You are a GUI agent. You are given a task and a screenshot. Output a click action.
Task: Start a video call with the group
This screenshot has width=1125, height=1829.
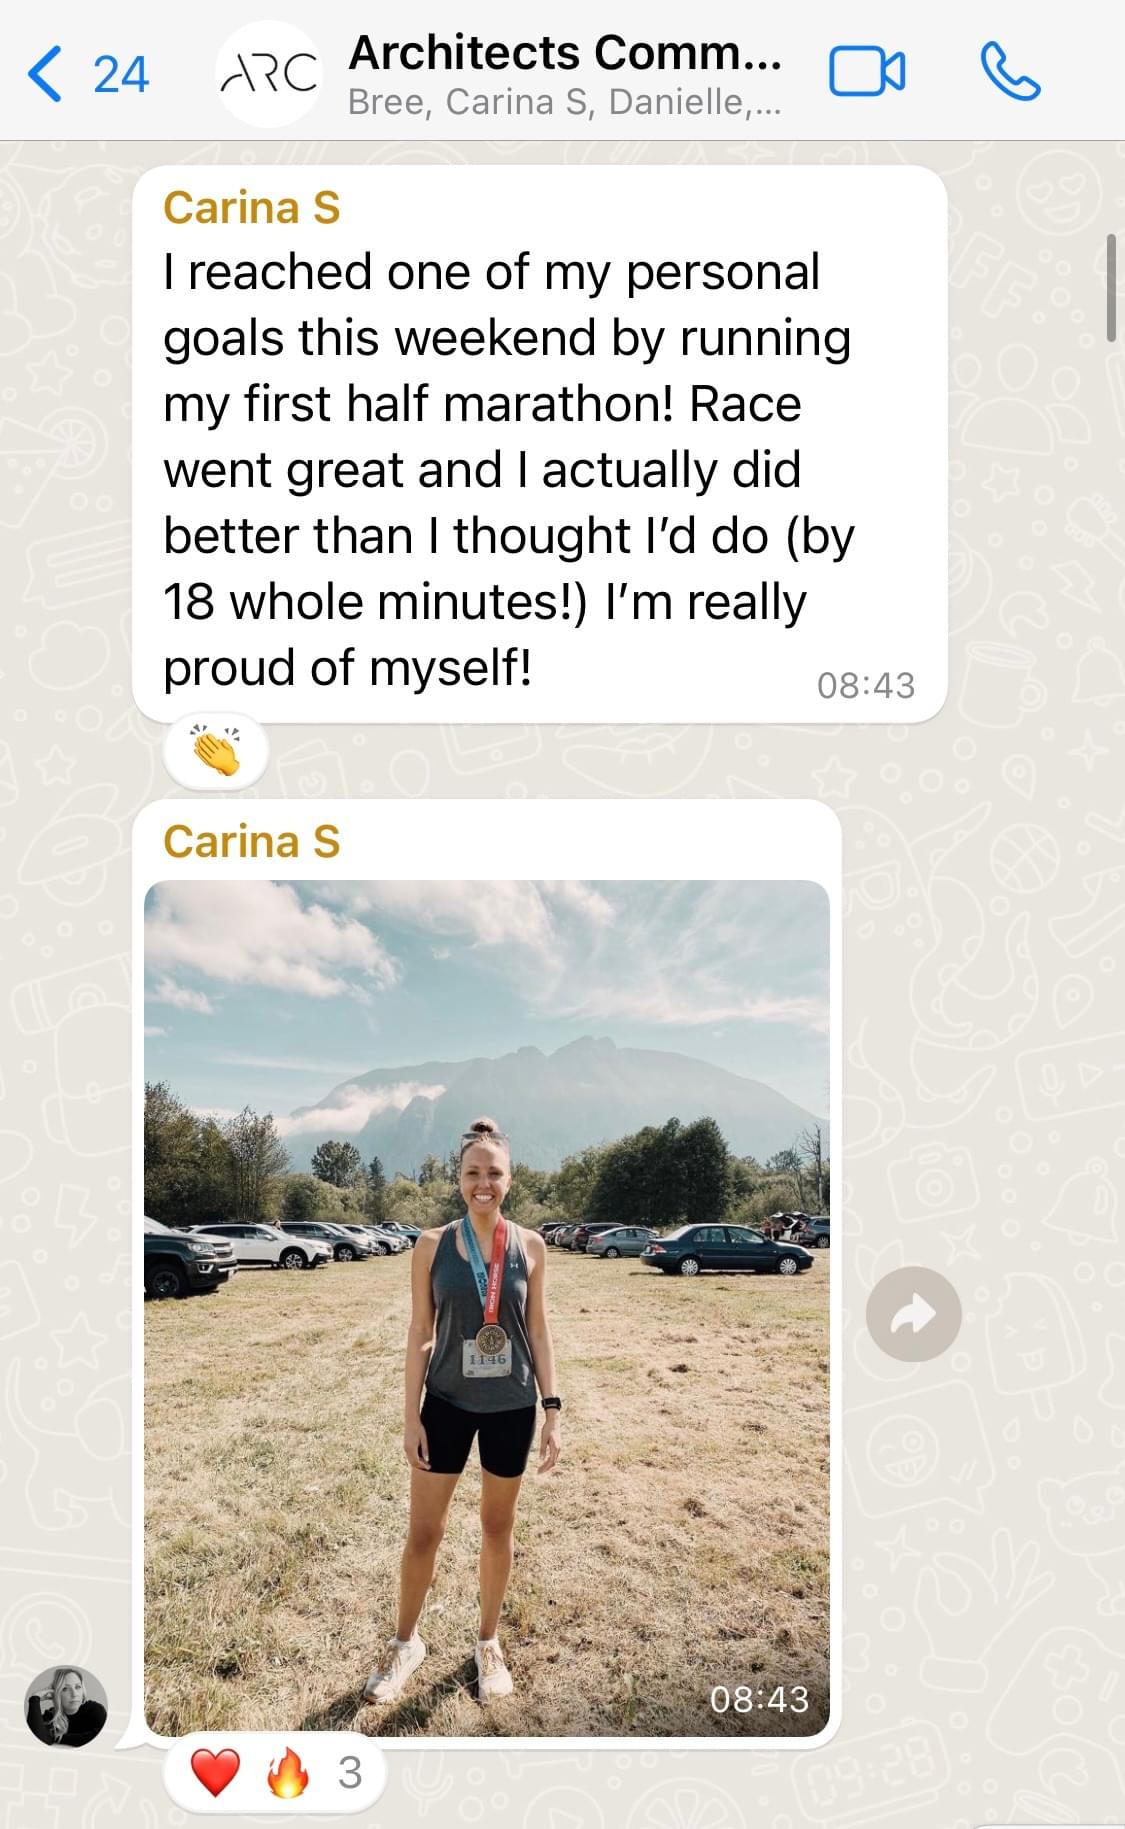click(x=867, y=73)
